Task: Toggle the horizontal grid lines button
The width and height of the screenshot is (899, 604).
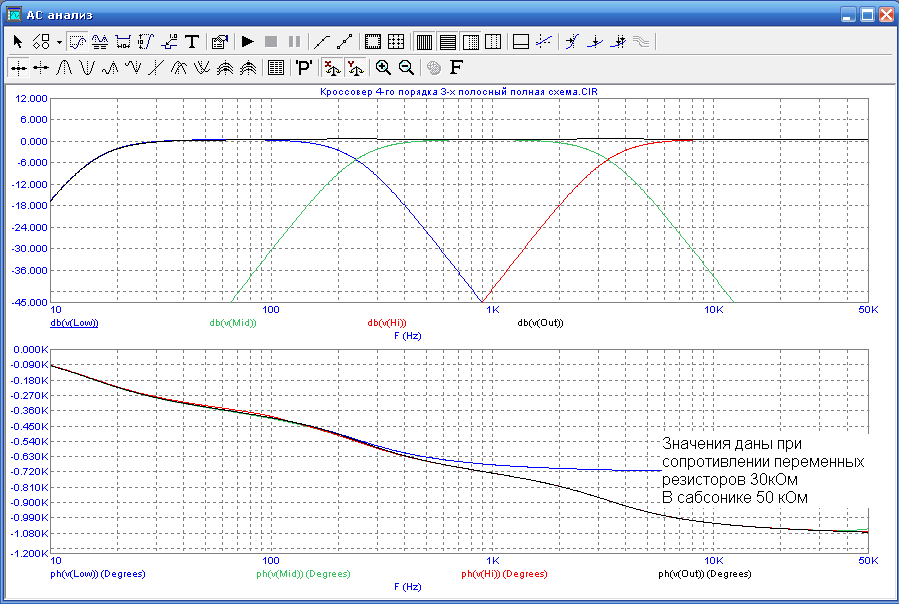Action: click(447, 42)
